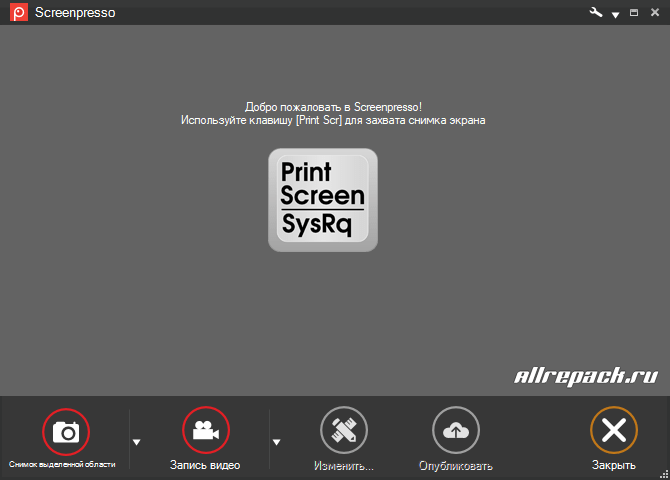Image resolution: width=670 pixels, height=480 pixels.
Task: Start video recording with the camcorder icon
Action: (x=206, y=430)
